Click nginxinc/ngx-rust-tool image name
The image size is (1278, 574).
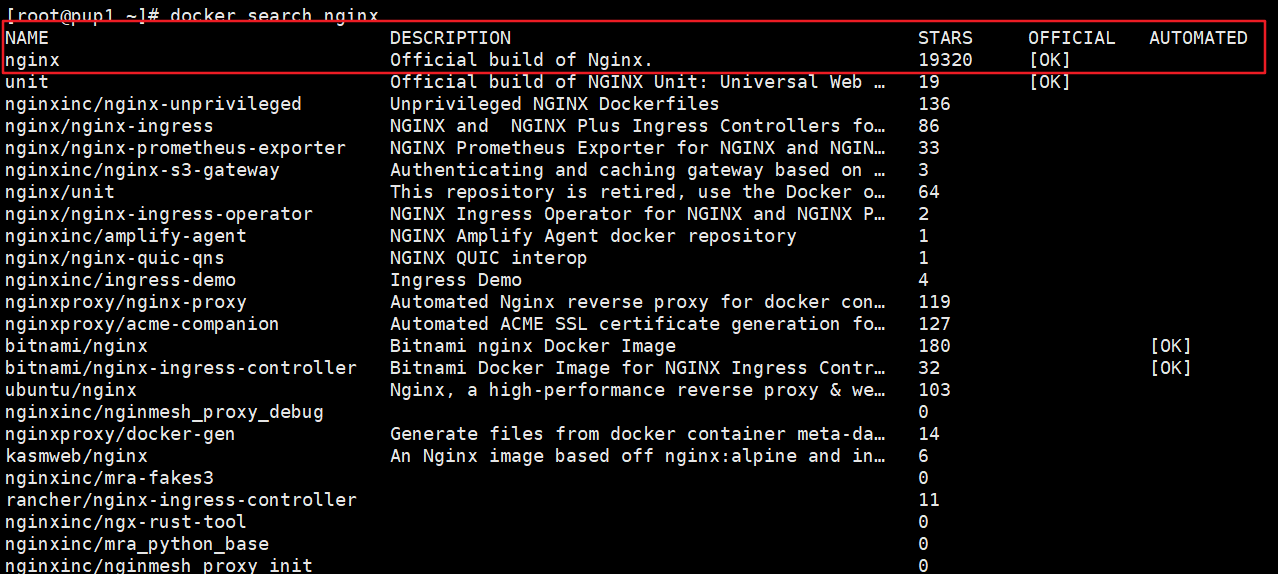126,522
